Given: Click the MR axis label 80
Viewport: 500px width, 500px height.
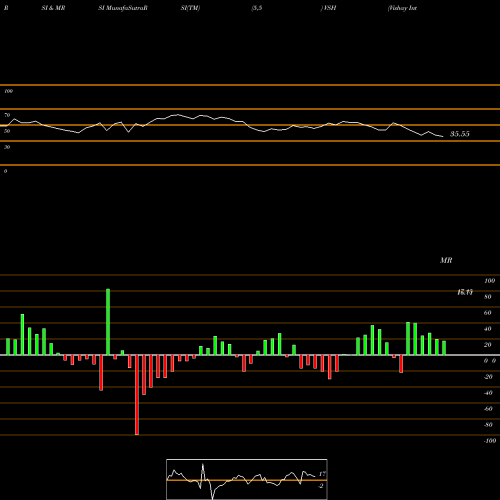Looking at the screenshot, I should click(488, 297).
